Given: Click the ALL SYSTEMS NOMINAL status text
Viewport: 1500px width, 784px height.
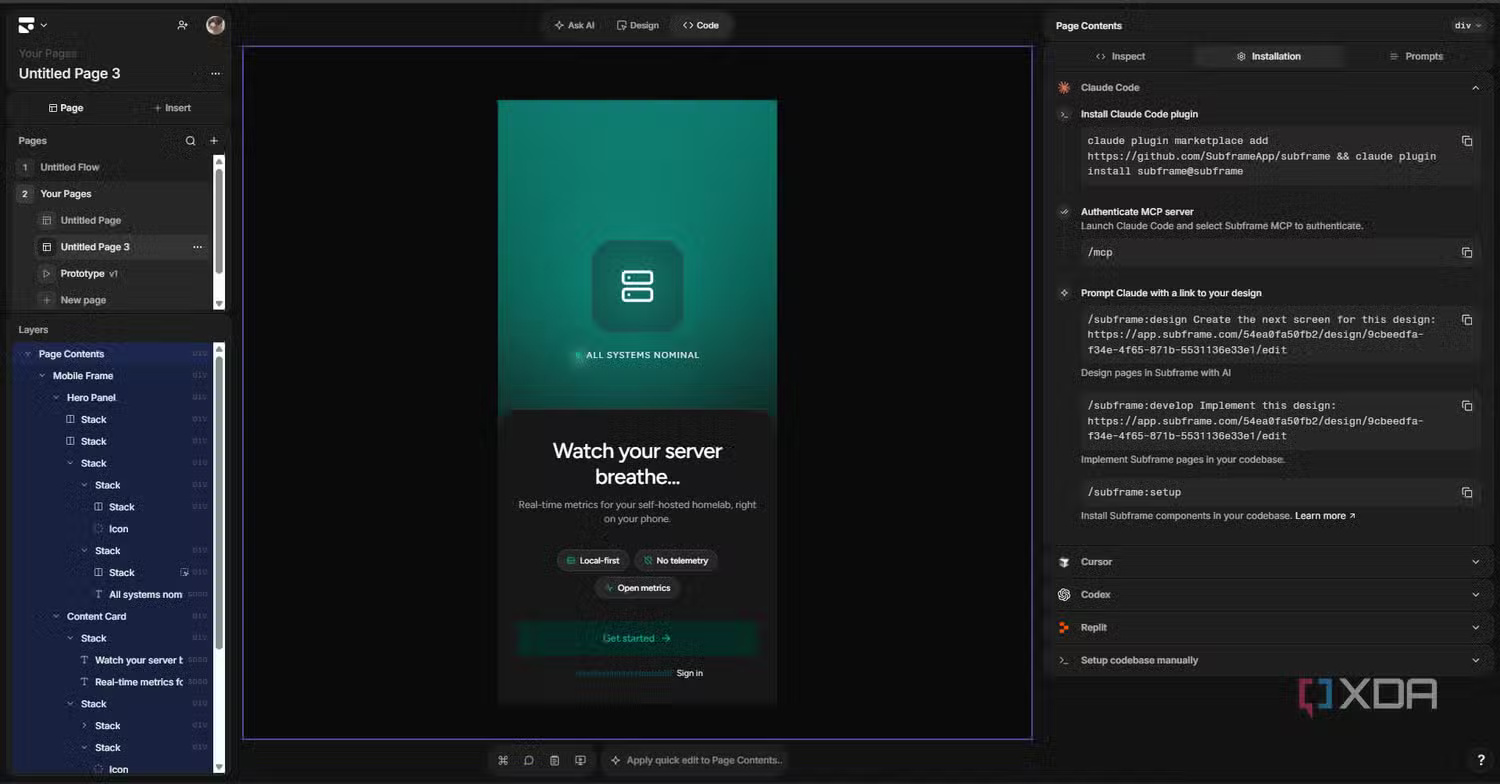Looking at the screenshot, I should point(642,355).
